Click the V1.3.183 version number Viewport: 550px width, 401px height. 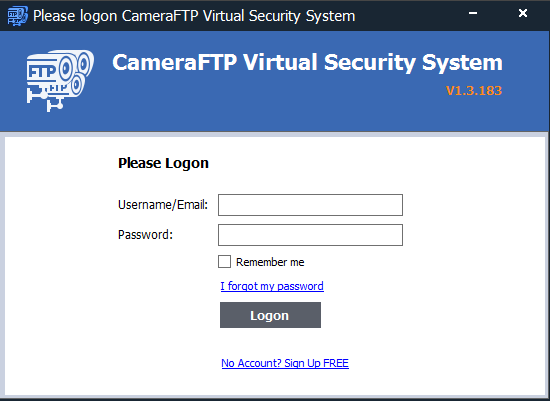click(x=474, y=91)
